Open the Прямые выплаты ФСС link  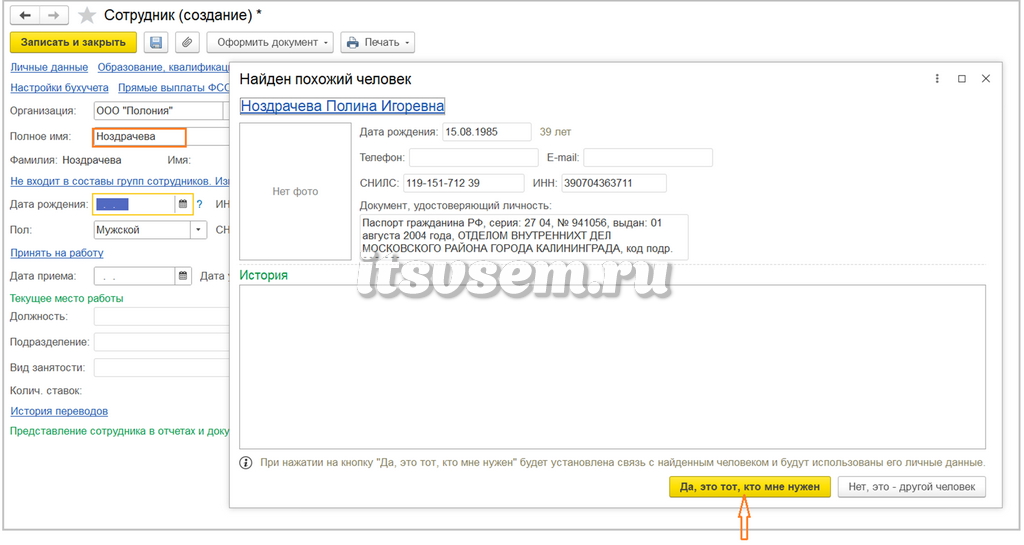point(174,87)
